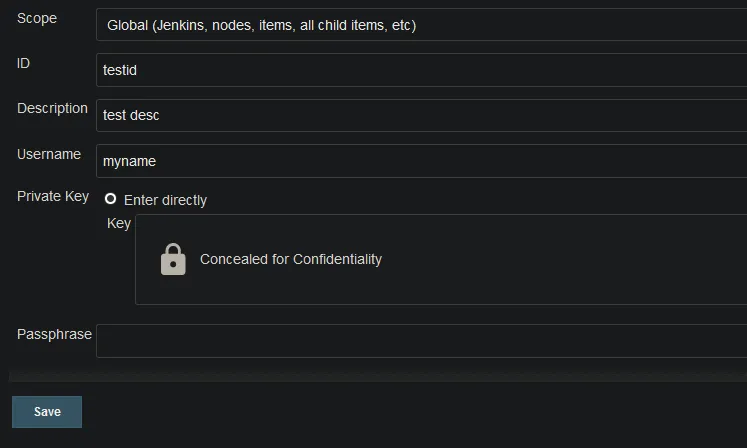Focus the Passphrase input field
This screenshot has height=448, width=747.
tap(422, 340)
